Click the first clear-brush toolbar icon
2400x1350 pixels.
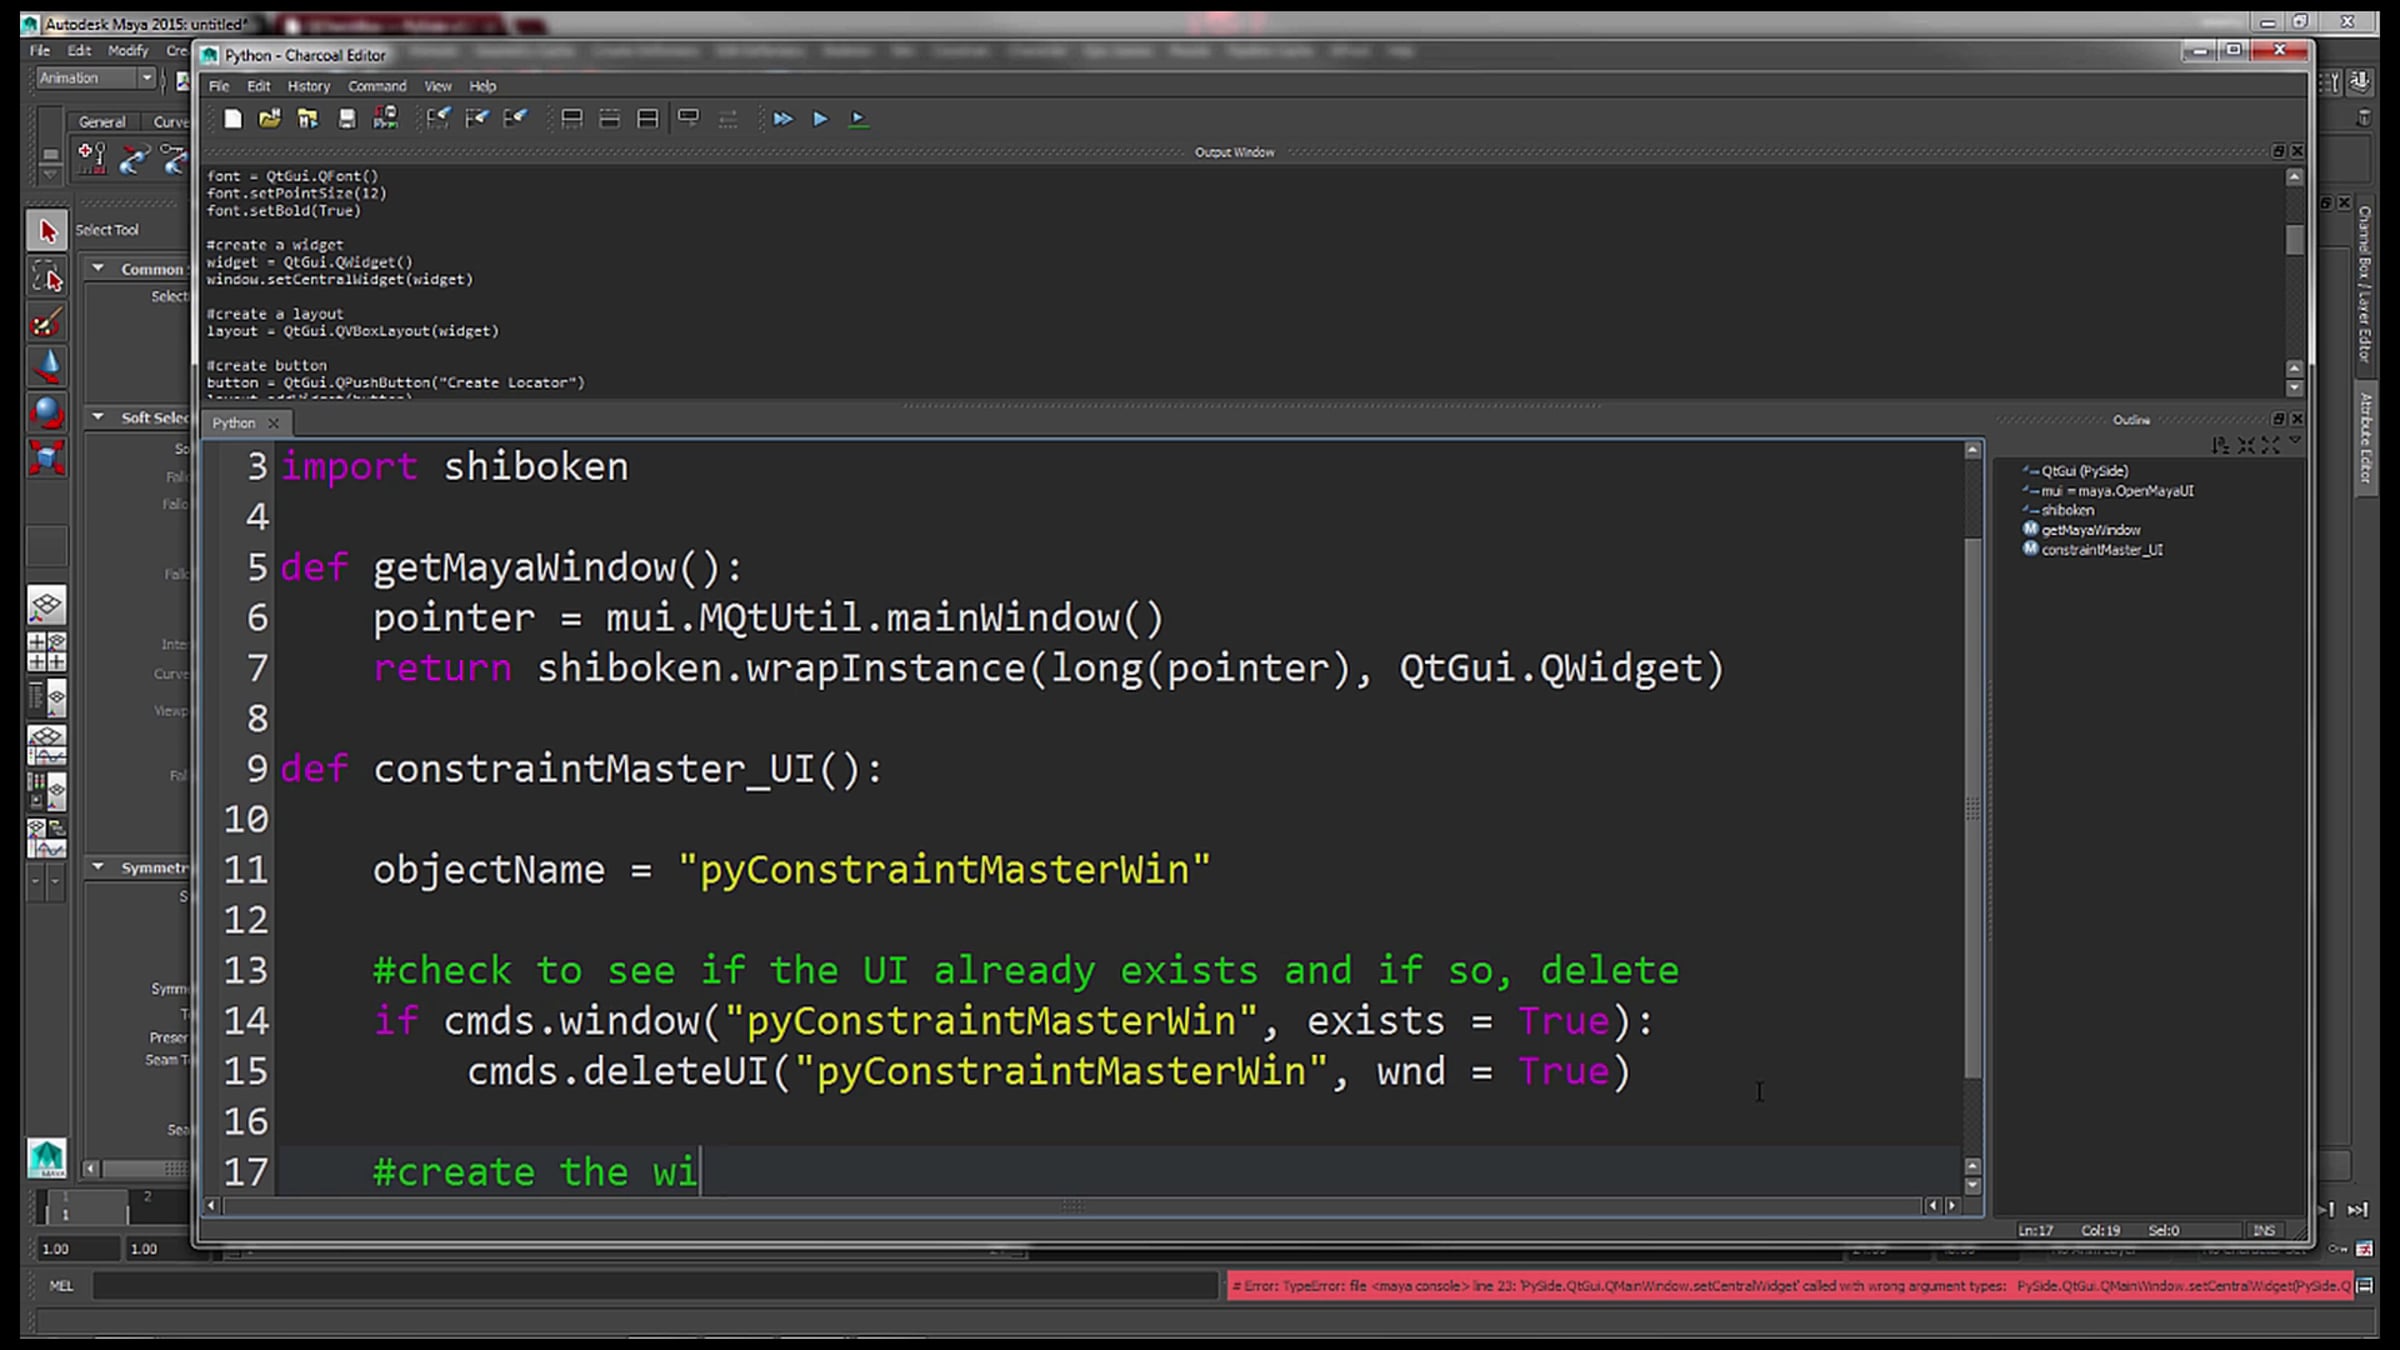[438, 118]
